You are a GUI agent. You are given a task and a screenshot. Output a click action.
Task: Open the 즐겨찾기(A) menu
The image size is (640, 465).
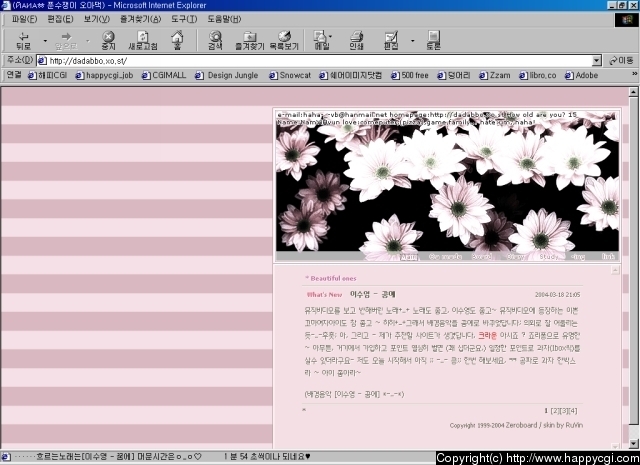pos(140,19)
